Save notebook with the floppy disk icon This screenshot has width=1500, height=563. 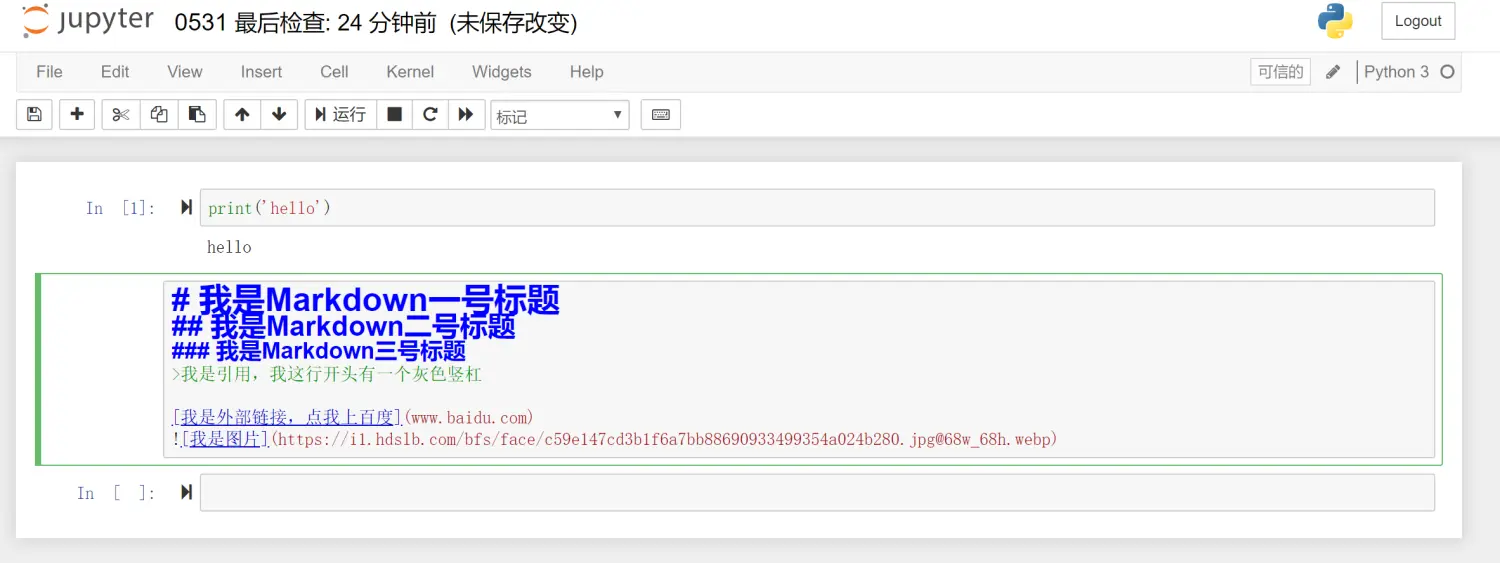point(34,115)
